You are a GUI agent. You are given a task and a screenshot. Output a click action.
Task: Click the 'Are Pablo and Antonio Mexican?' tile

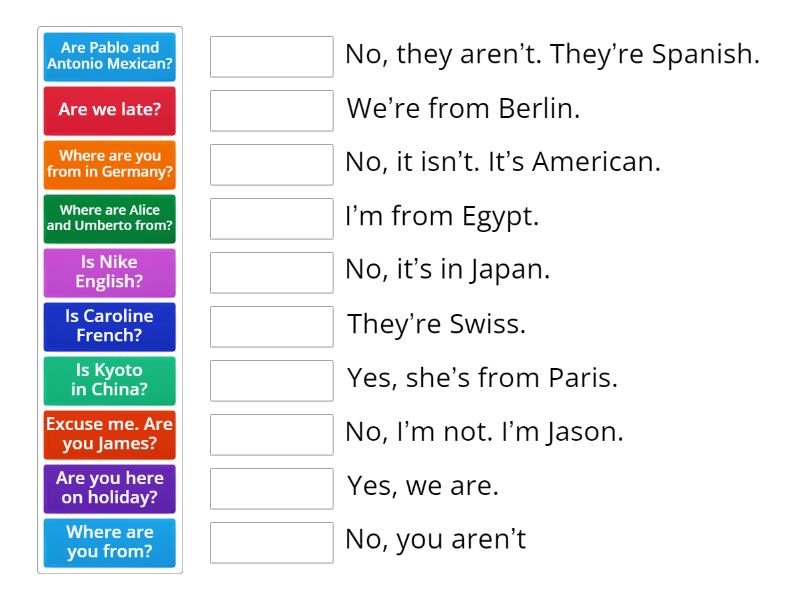click(x=110, y=57)
